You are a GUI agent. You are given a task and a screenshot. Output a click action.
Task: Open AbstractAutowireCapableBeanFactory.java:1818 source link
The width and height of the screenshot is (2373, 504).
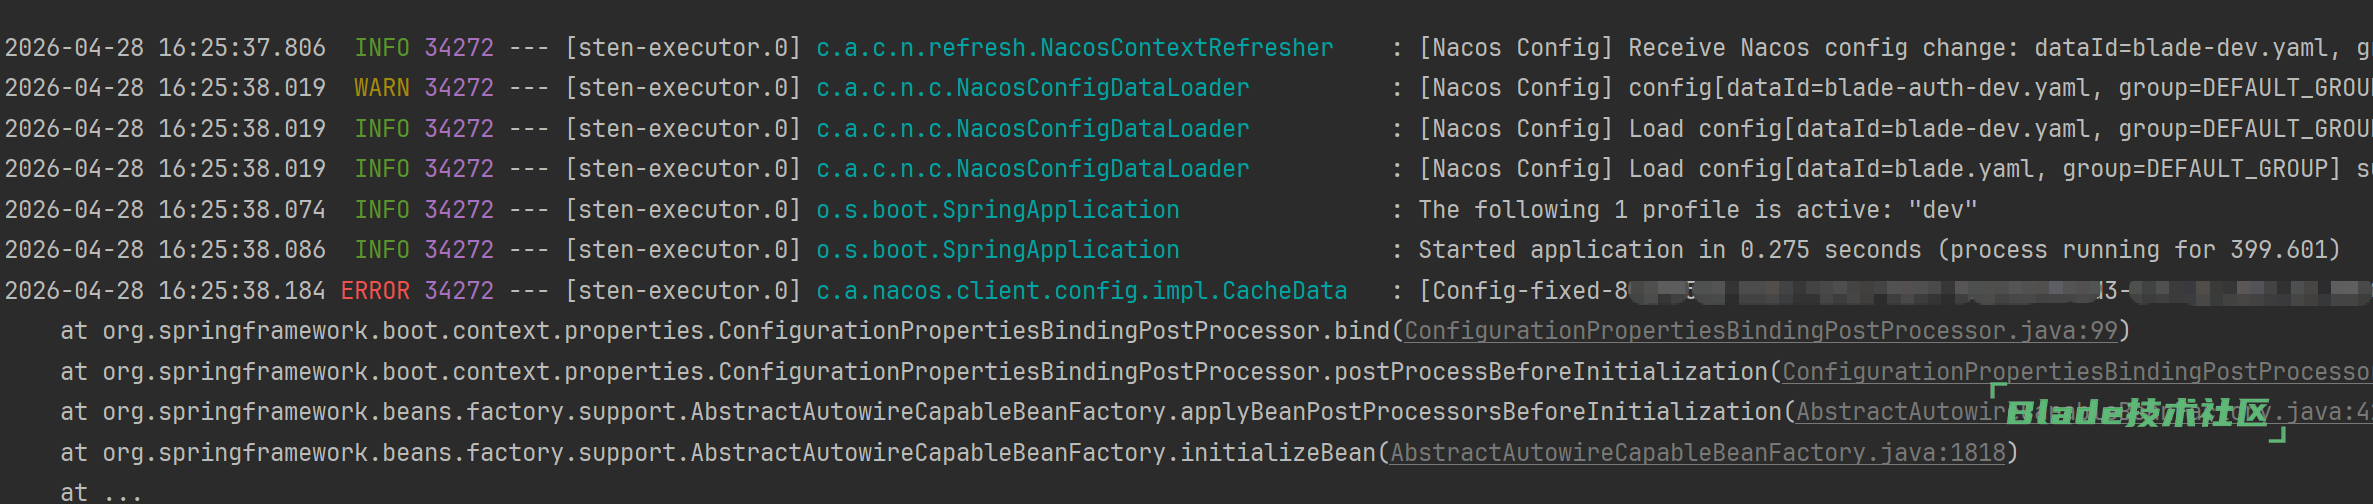click(x=1697, y=453)
